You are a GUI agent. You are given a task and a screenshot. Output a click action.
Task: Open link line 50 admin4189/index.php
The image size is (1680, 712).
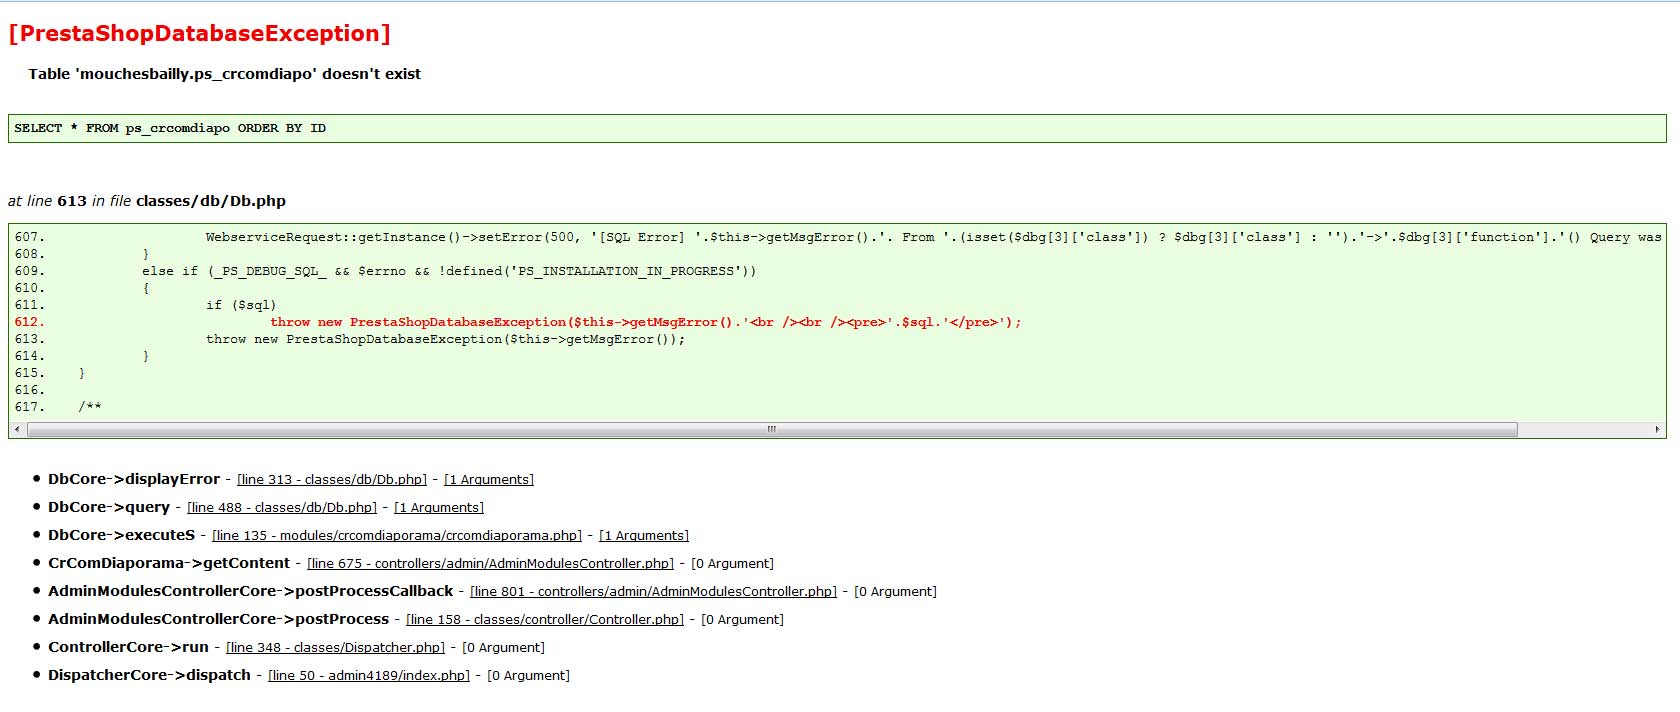pyautogui.click(x=369, y=676)
